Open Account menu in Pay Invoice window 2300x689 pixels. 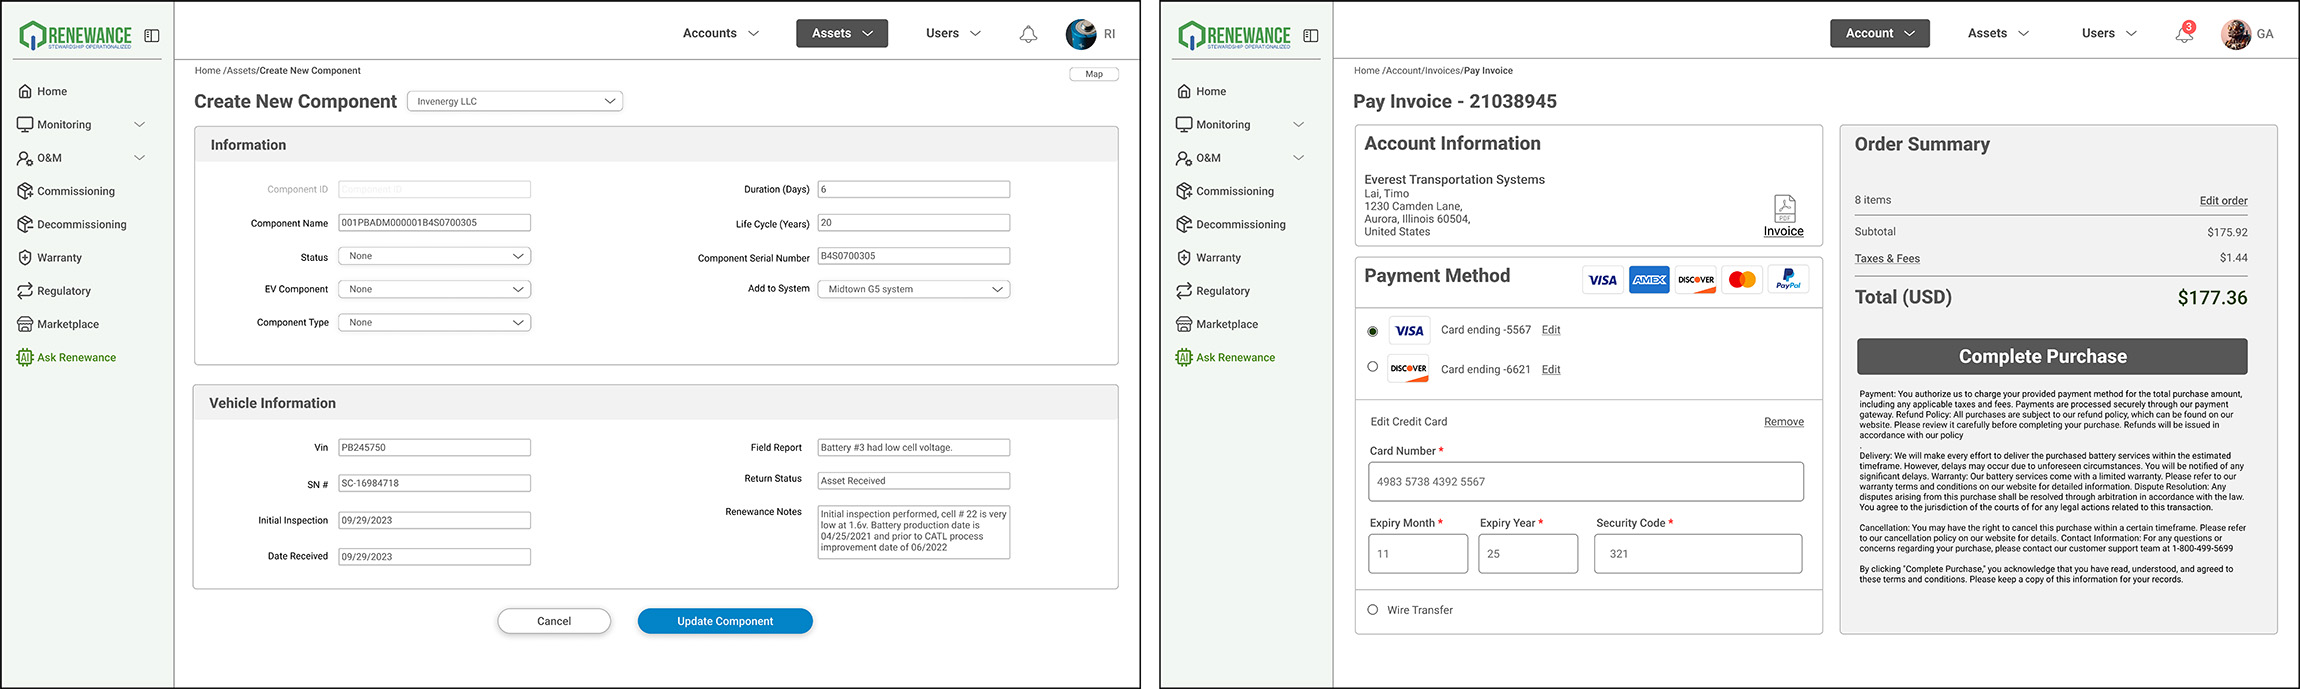1880,33
